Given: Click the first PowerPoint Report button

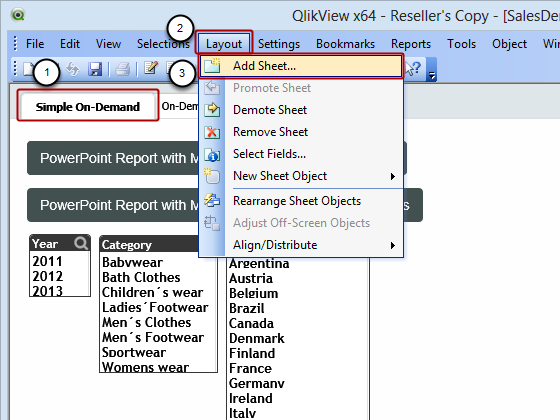Looking at the screenshot, I should click(x=113, y=158).
